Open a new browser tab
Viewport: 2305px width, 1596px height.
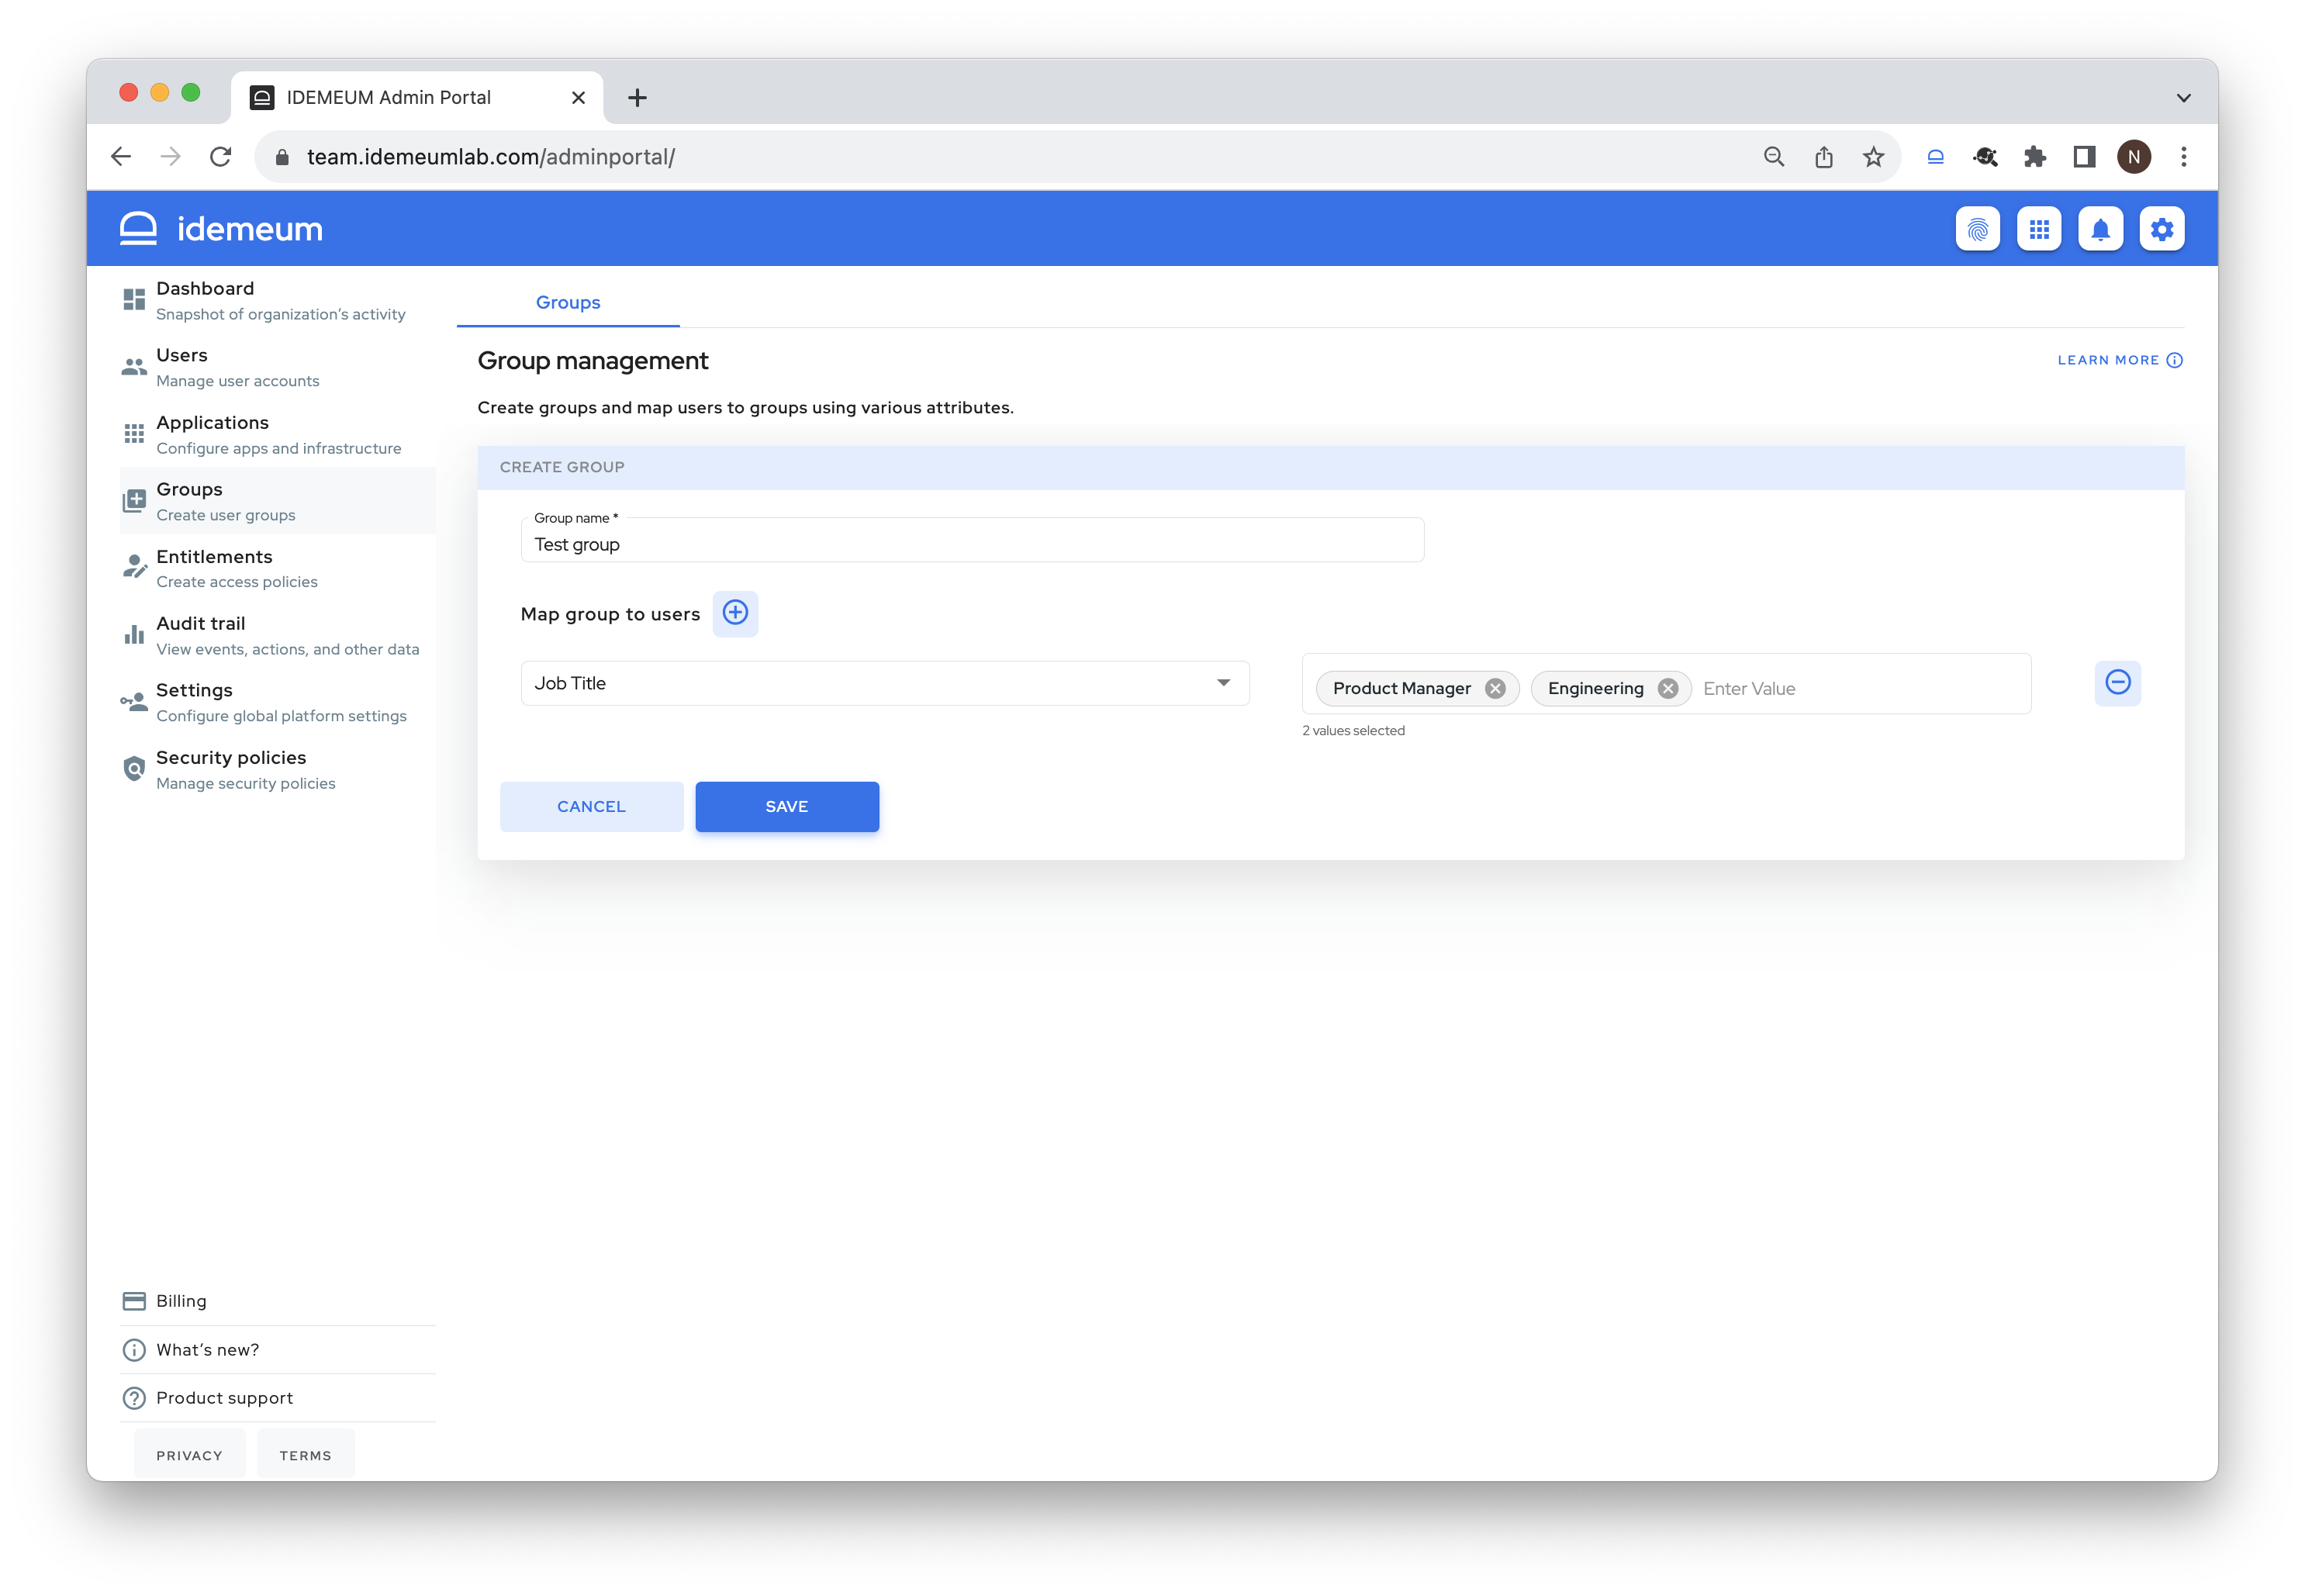637,98
